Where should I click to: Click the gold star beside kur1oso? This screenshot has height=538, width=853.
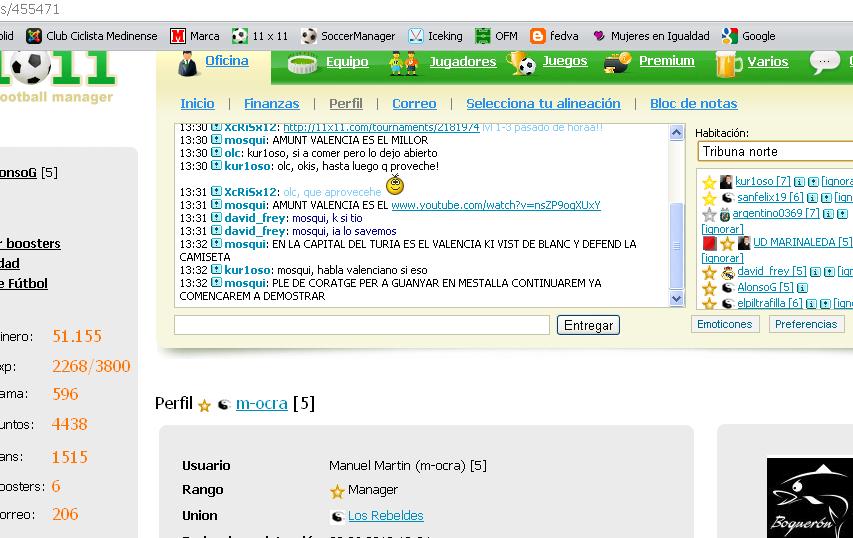[x=709, y=182]
